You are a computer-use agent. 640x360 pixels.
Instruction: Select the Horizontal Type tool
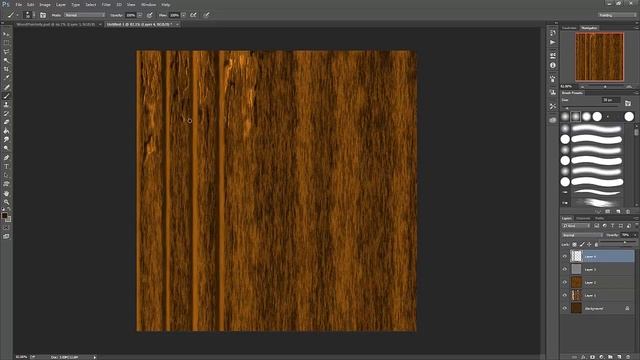(6, 167)
